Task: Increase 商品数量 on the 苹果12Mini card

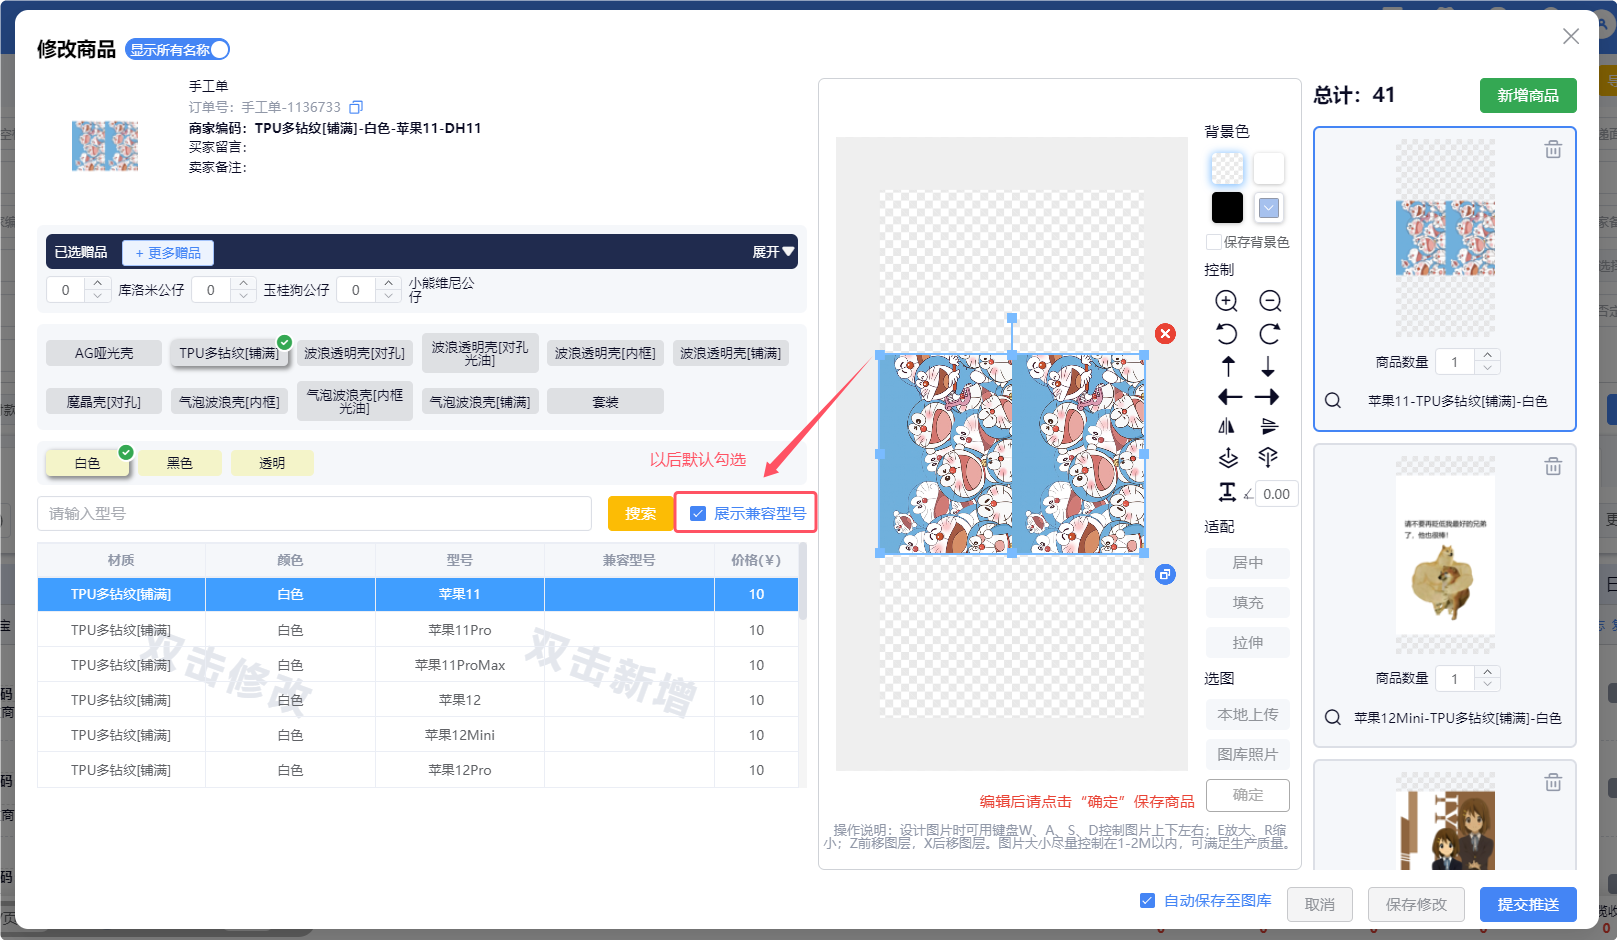Action: click(x=1488, y=673)
